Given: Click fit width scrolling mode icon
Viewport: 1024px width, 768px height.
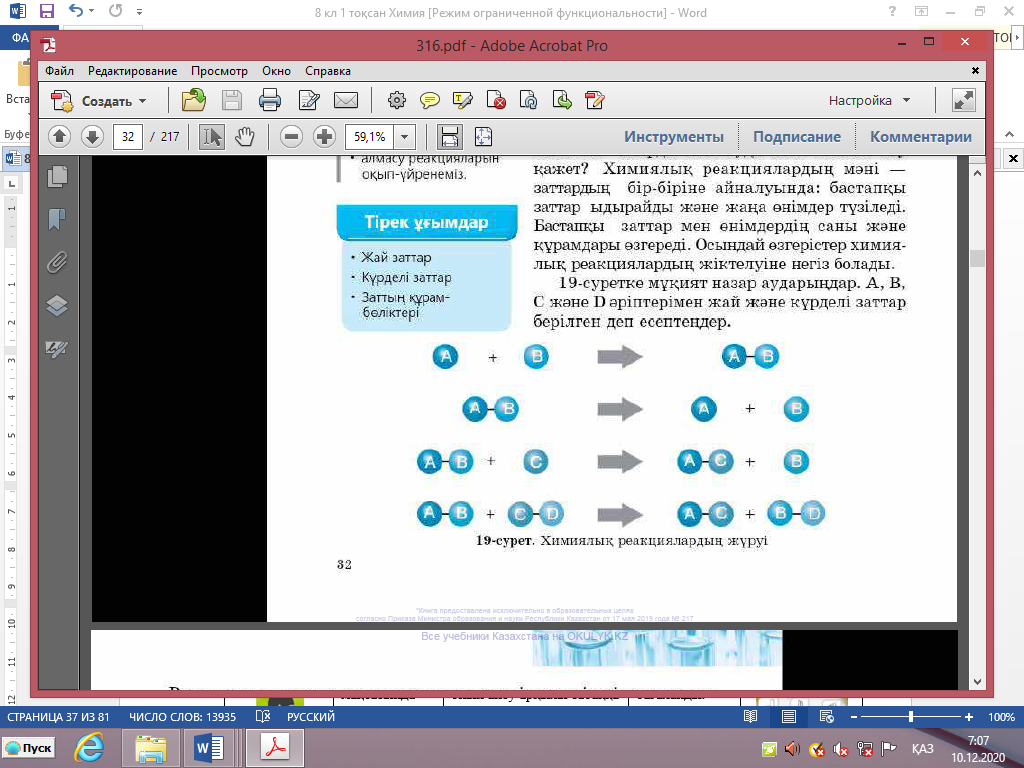Looking at the screenshot, I should pos(449,136).
